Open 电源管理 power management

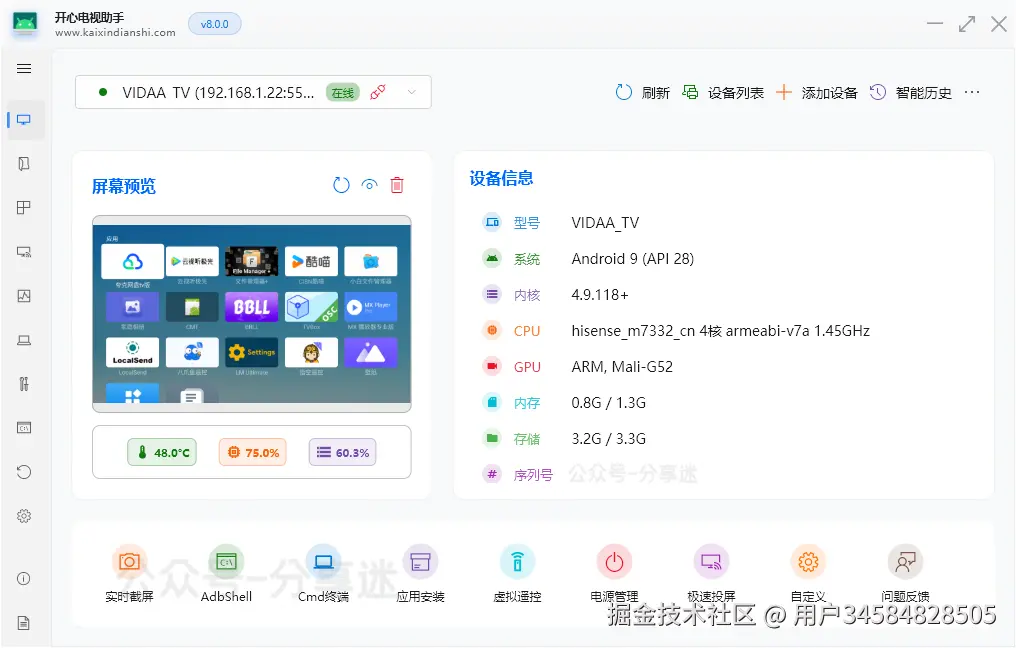[x=614, y=574]
